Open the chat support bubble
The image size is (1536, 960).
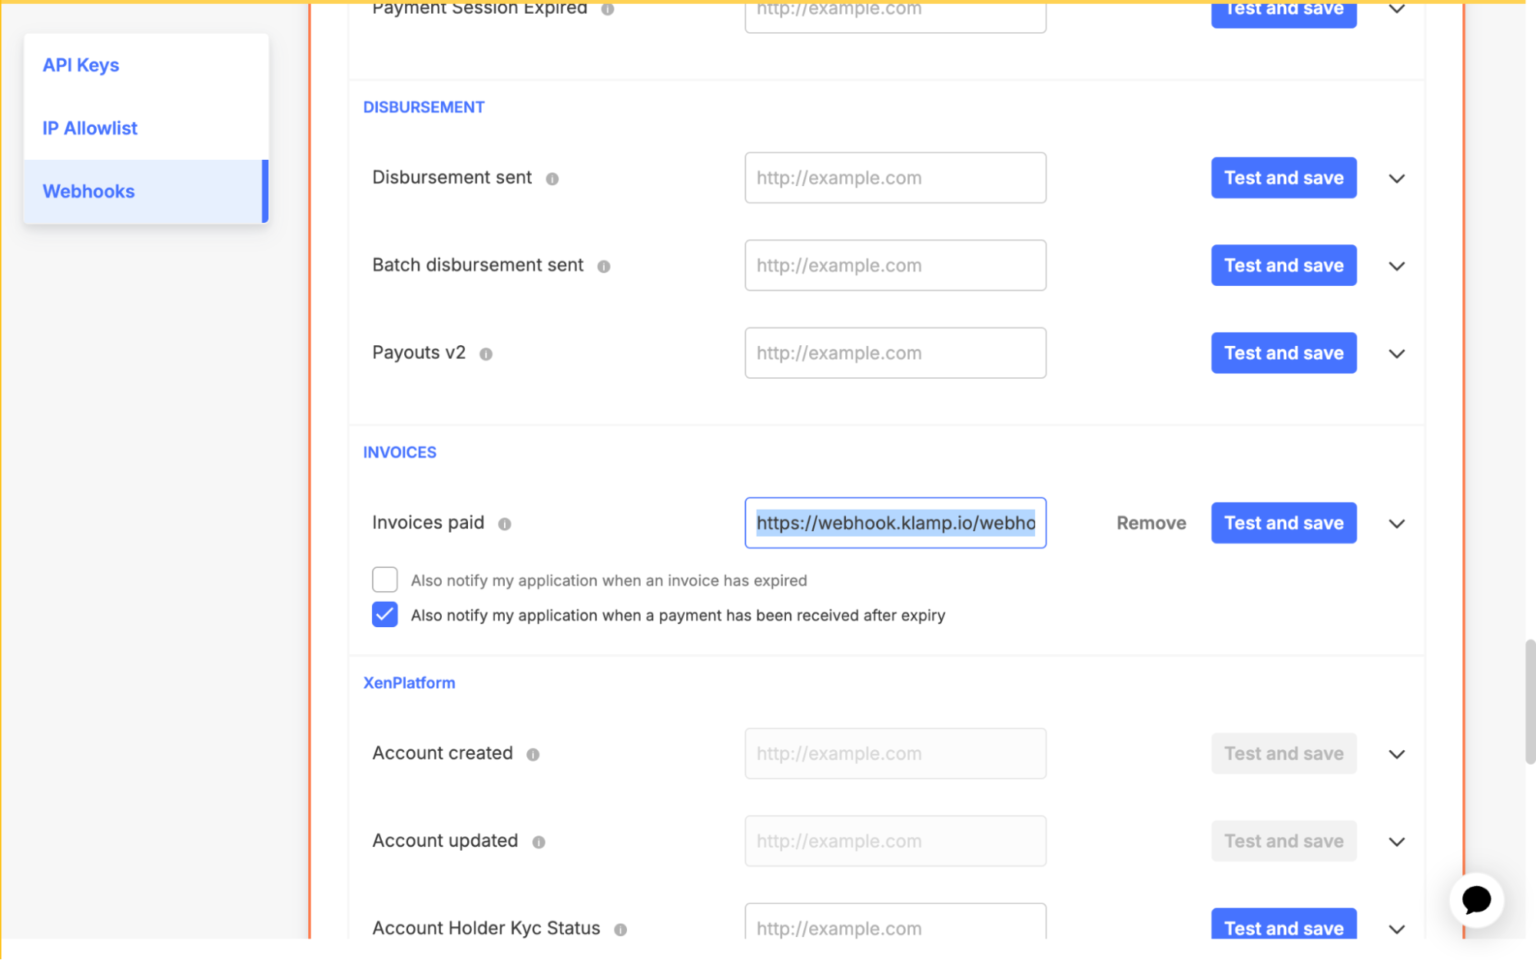click(1476, 900)
